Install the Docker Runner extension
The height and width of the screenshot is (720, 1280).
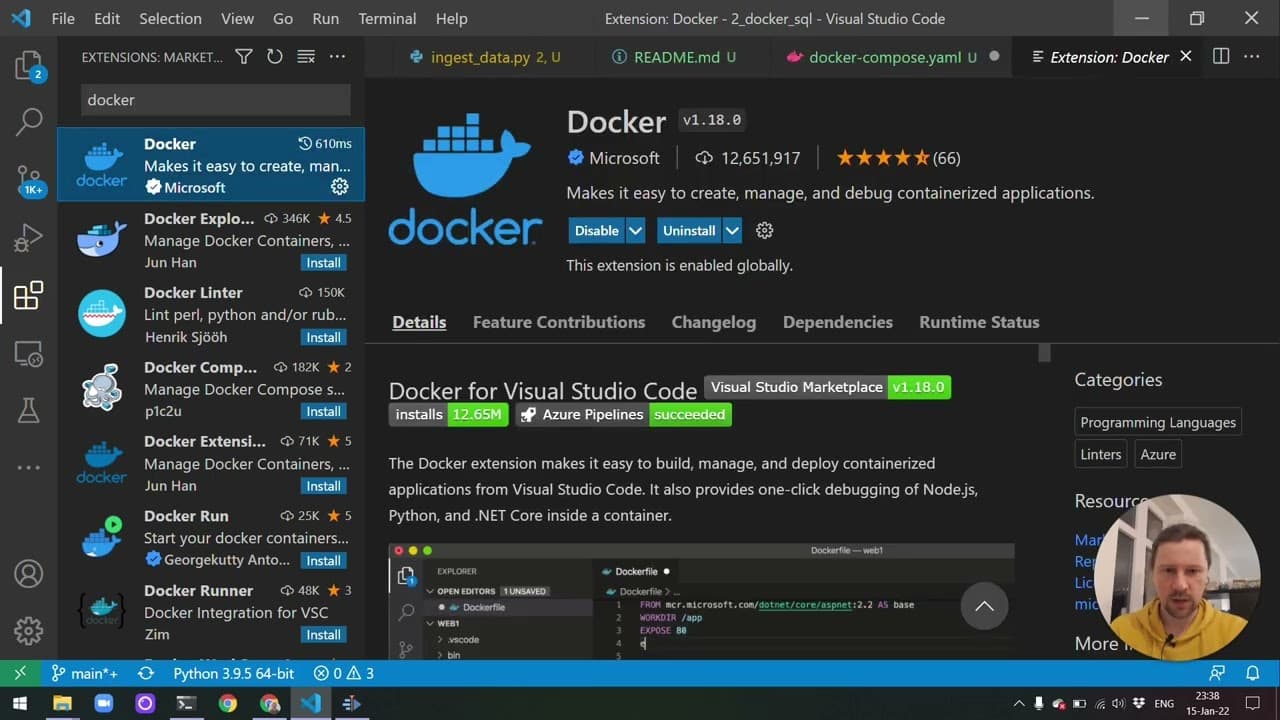[324, 634]
